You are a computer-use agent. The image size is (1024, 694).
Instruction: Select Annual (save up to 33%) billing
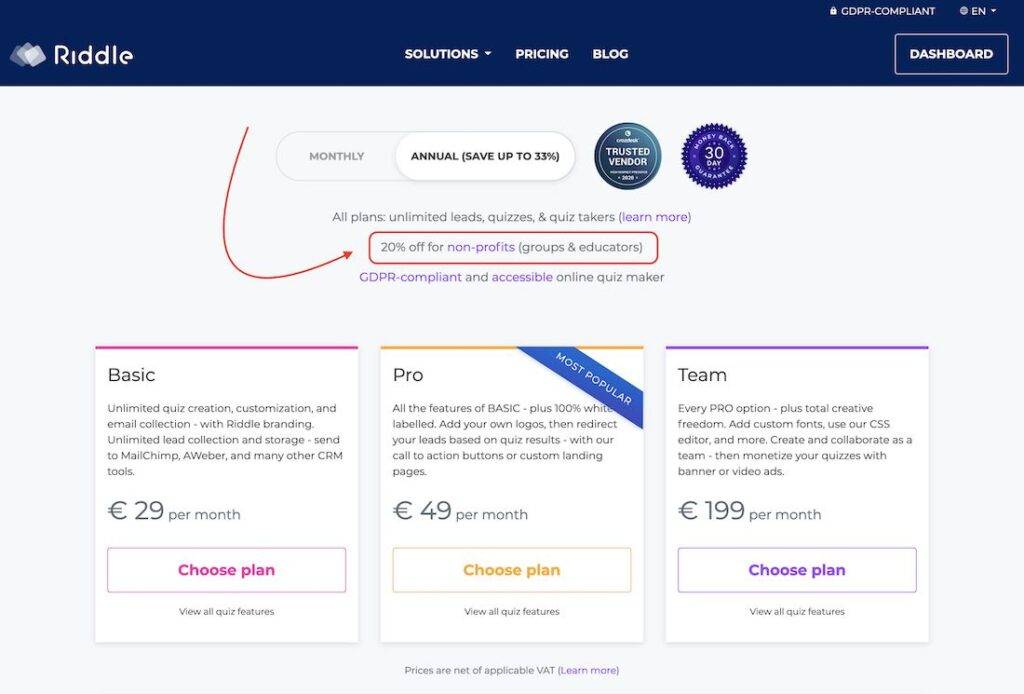click(485, 156)
